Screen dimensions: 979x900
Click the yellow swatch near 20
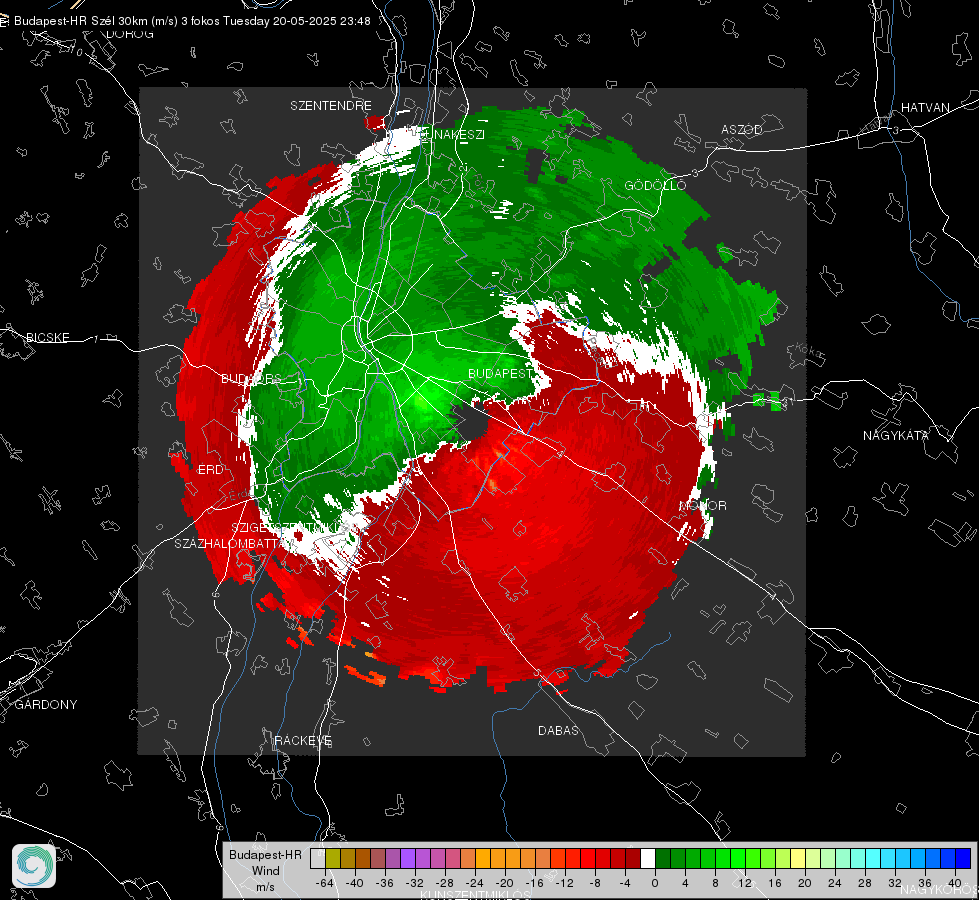(x=799, y=859)
